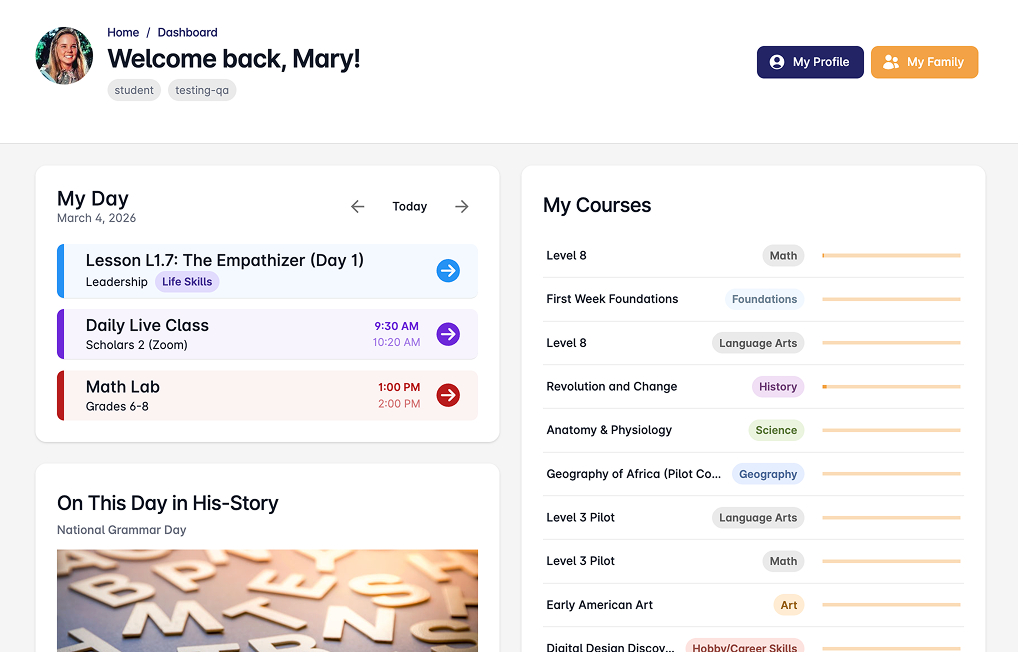Click the National Grammar Day image
Image resolution: width=1018 pixels, height=652 pixels.
(x=267, y=600)
